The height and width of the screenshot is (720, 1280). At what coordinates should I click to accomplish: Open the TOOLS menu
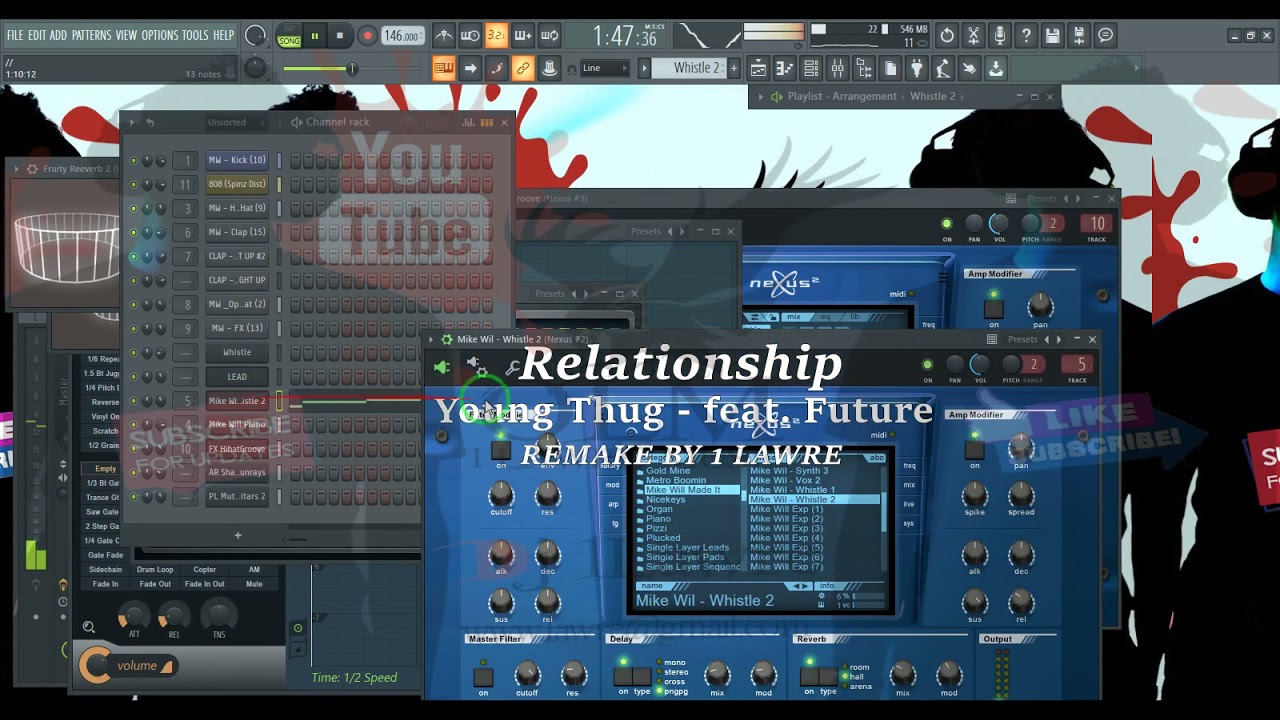195,35
